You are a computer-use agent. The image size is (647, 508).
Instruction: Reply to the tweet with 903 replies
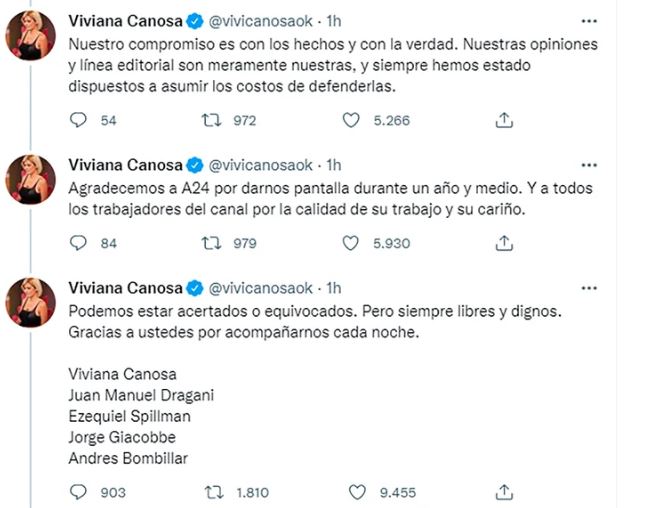79,492
